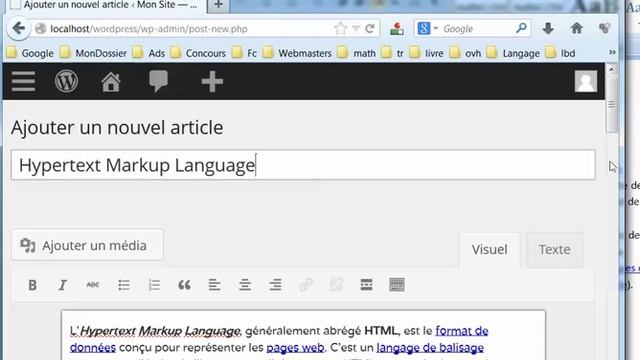640x360 pixels.
Task: Click the article title field
Action: click(303, 165)
